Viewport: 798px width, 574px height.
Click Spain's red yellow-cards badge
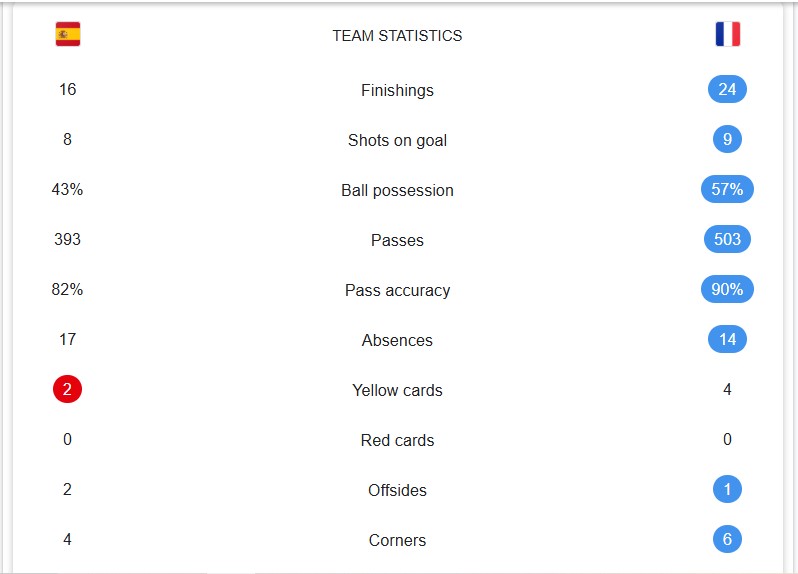pyautogui.click(x=67, y=390)
